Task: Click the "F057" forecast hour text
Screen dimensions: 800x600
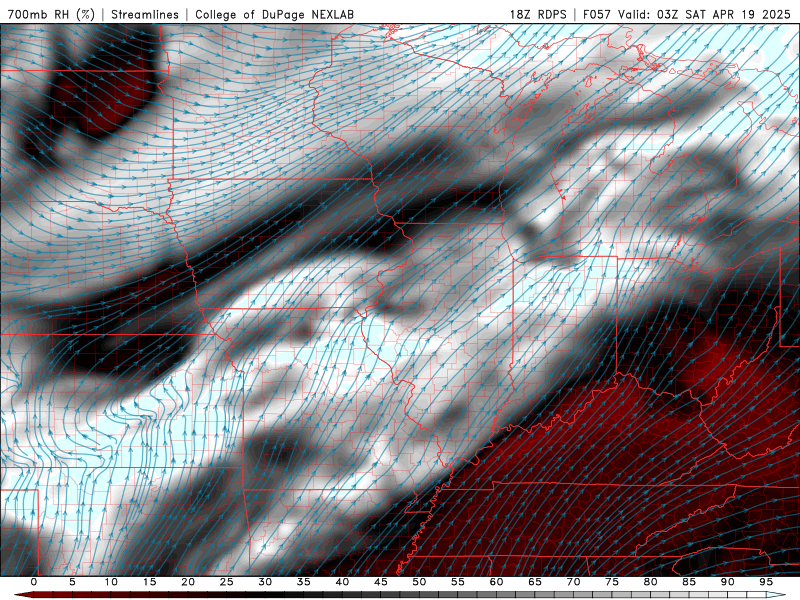Action: coord(597,14)
